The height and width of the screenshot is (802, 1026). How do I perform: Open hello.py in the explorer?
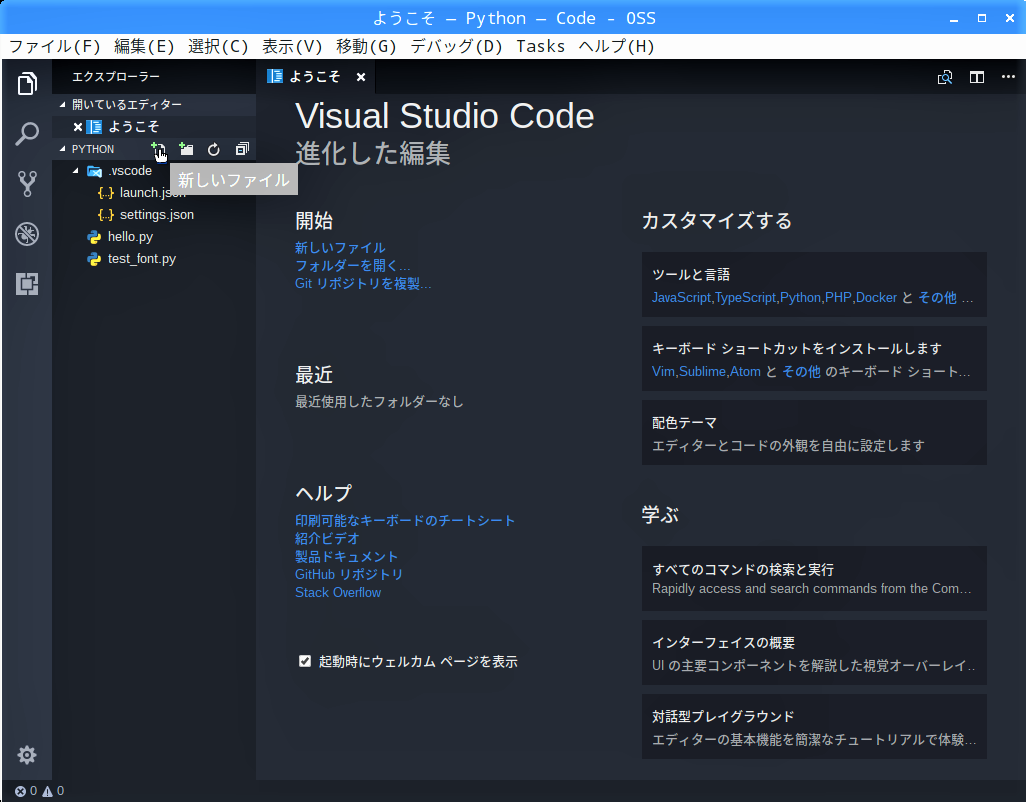coord(130,237)
